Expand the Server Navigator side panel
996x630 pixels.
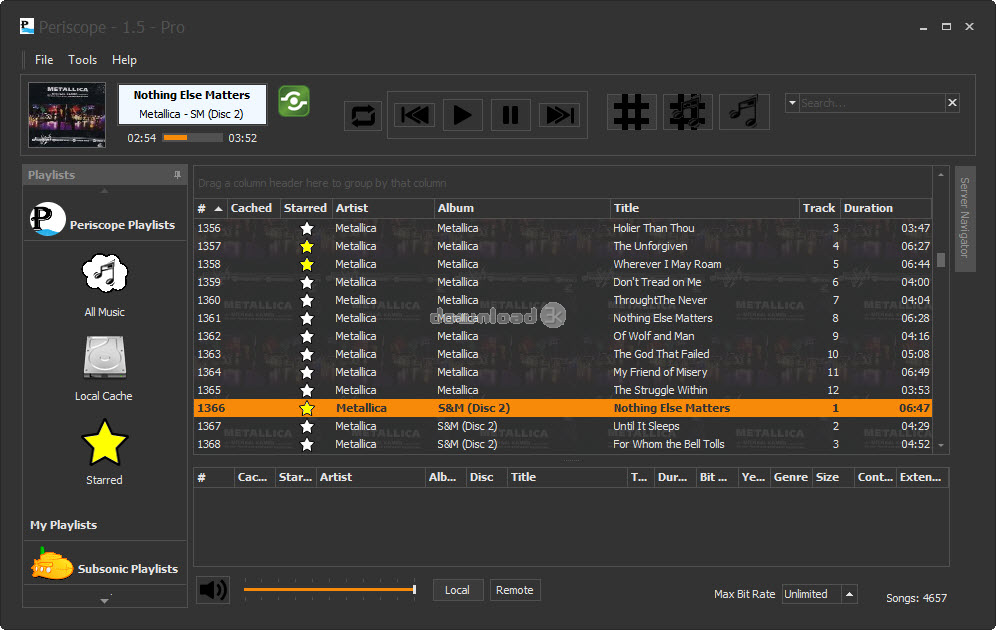pos(965,219)
